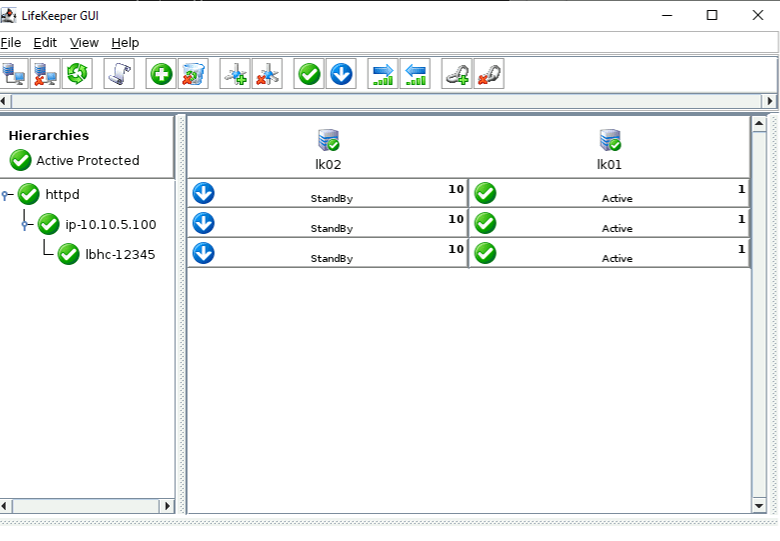780x541 pixels.
Task: Click the httpd Active check icon on lk01
Action: tap(485, 193)
